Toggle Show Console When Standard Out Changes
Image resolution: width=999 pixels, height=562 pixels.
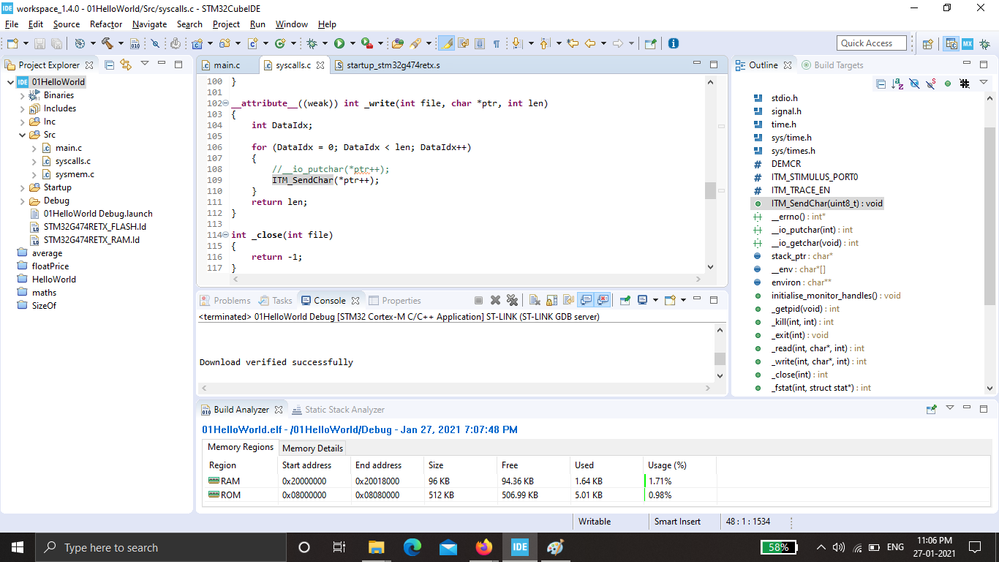pos(586,300)
